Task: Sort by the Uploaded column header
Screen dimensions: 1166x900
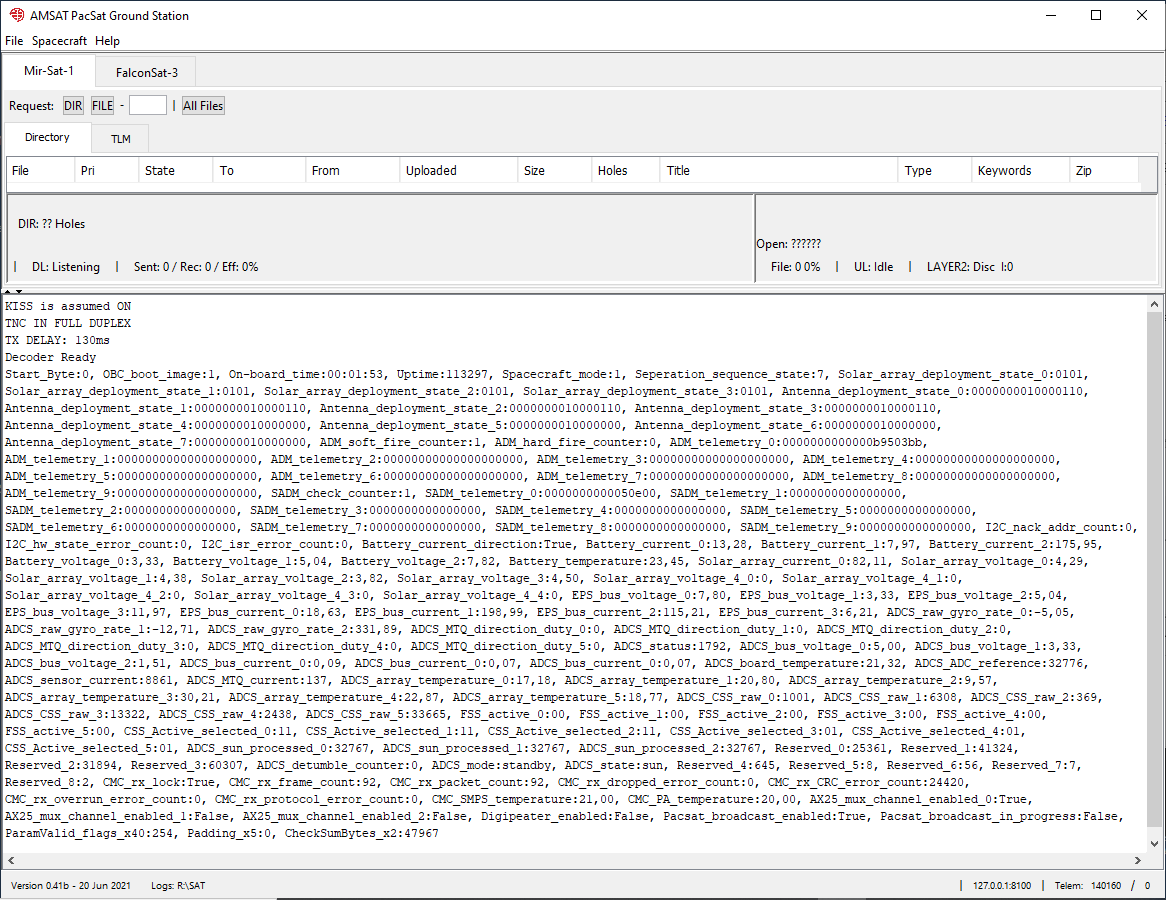Action: click(458, 170)
